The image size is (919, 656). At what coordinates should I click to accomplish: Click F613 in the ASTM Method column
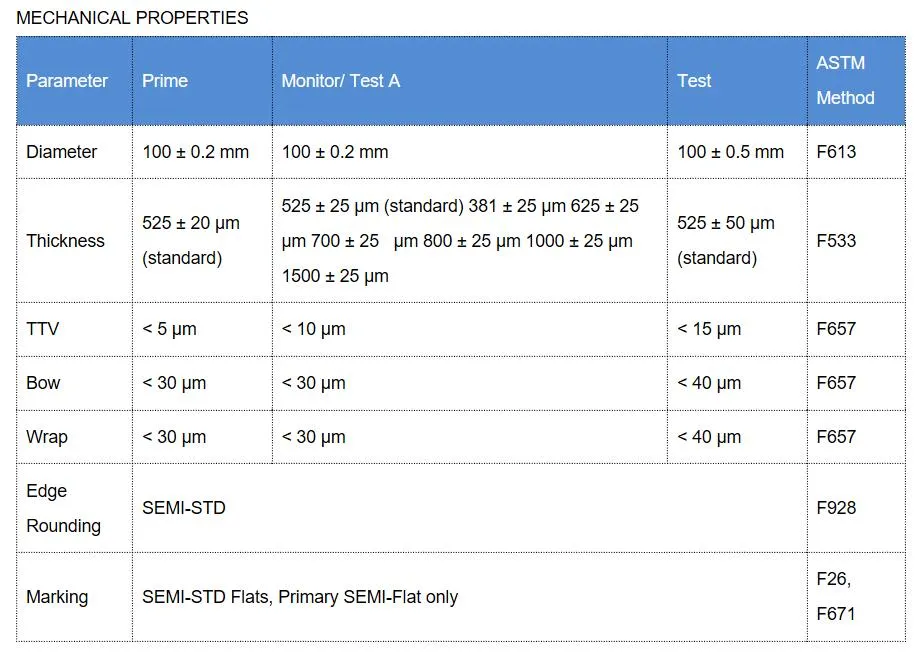pyautogui.click(x=836, y=152)
